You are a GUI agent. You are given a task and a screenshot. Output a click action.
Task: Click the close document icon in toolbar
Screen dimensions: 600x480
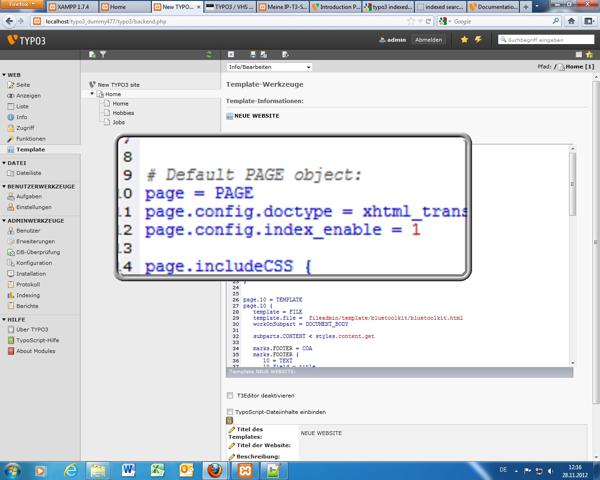coord(231,54)
